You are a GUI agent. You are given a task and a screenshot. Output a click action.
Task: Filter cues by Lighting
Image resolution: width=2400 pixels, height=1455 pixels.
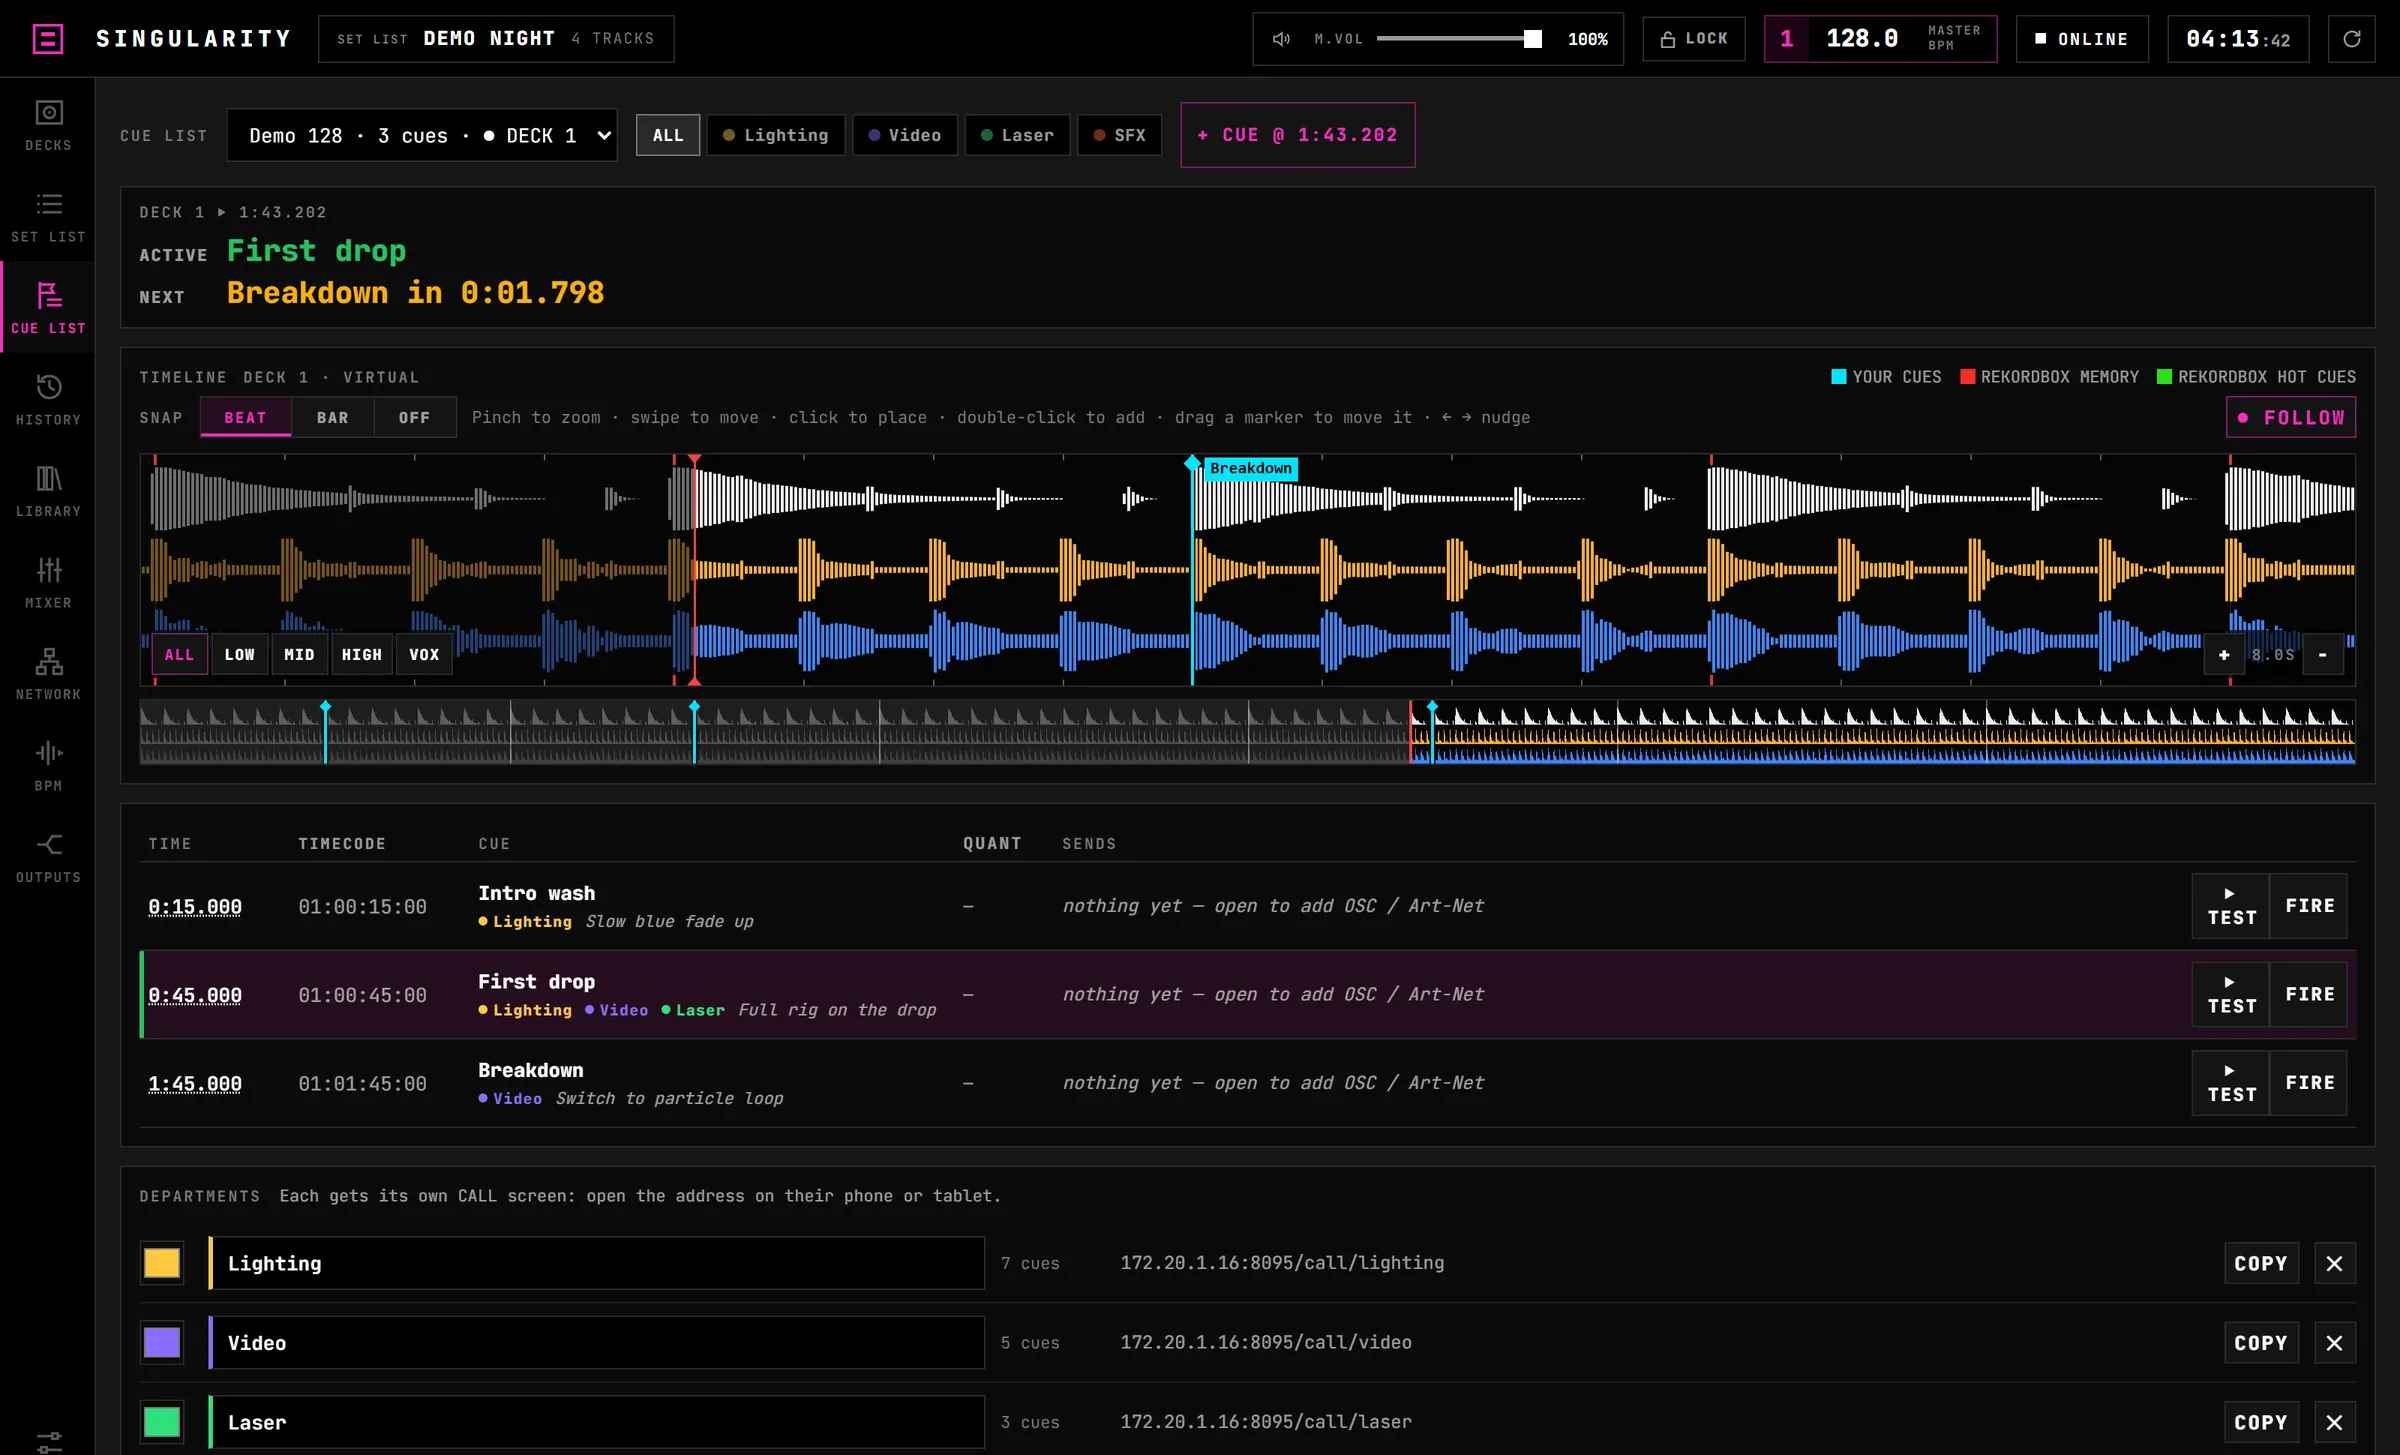tap(776, 135)
